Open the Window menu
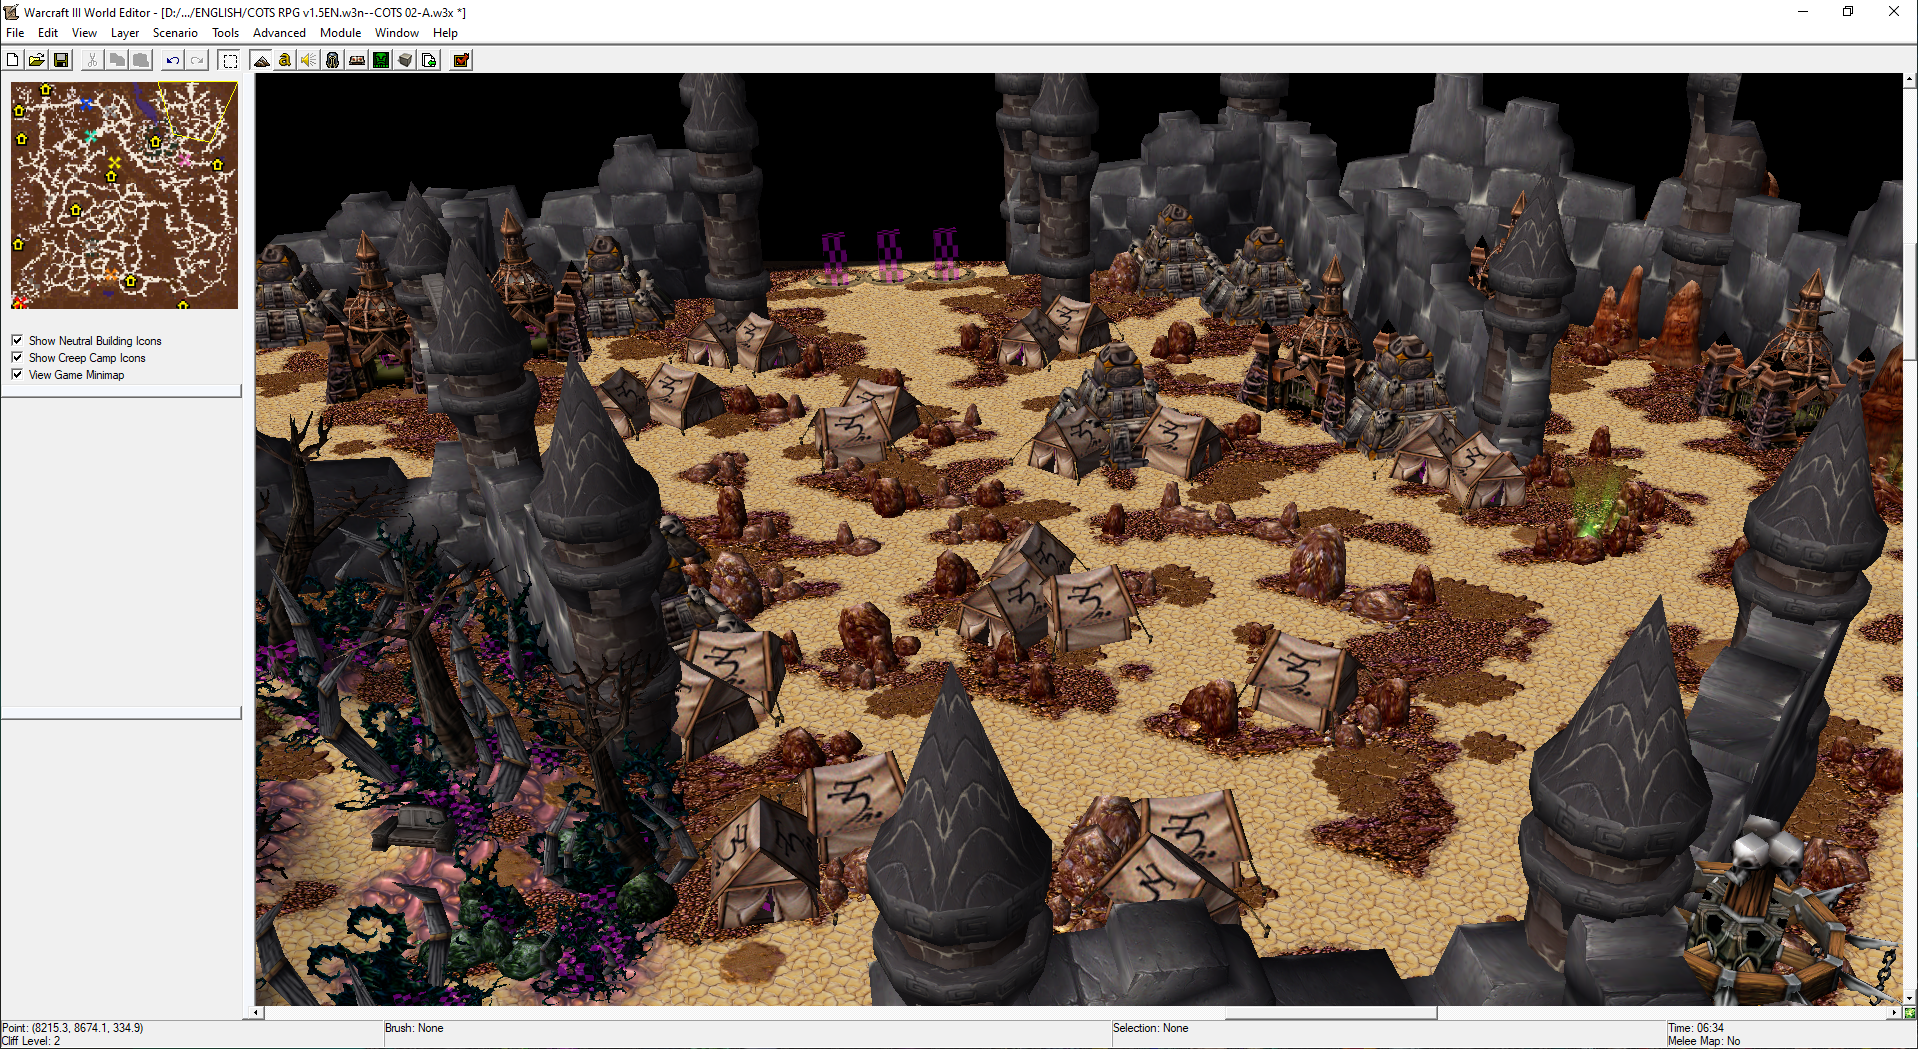 tap(396, 33)
